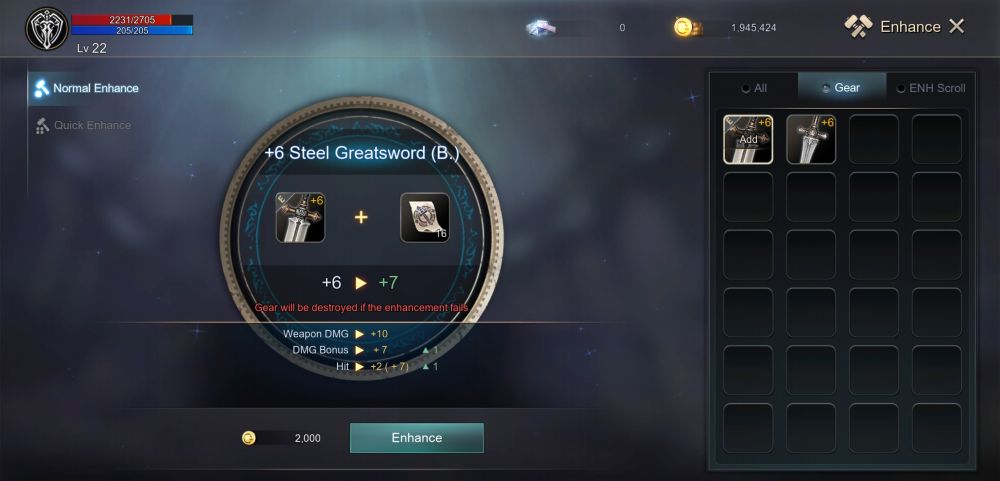The image size is (1000, 481).
Task: Select the equipped +6 greatsword with Add label
Action: [x=748, y=139]
